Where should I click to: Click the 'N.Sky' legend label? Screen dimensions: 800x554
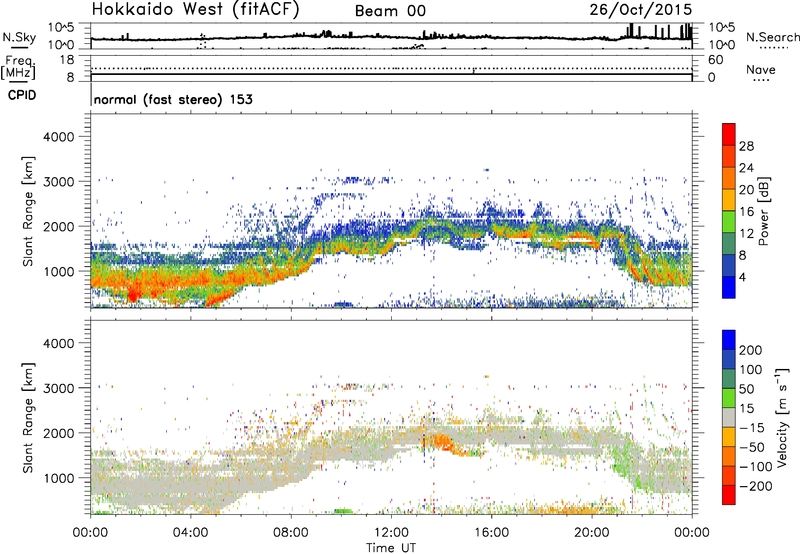coord(19,37)
